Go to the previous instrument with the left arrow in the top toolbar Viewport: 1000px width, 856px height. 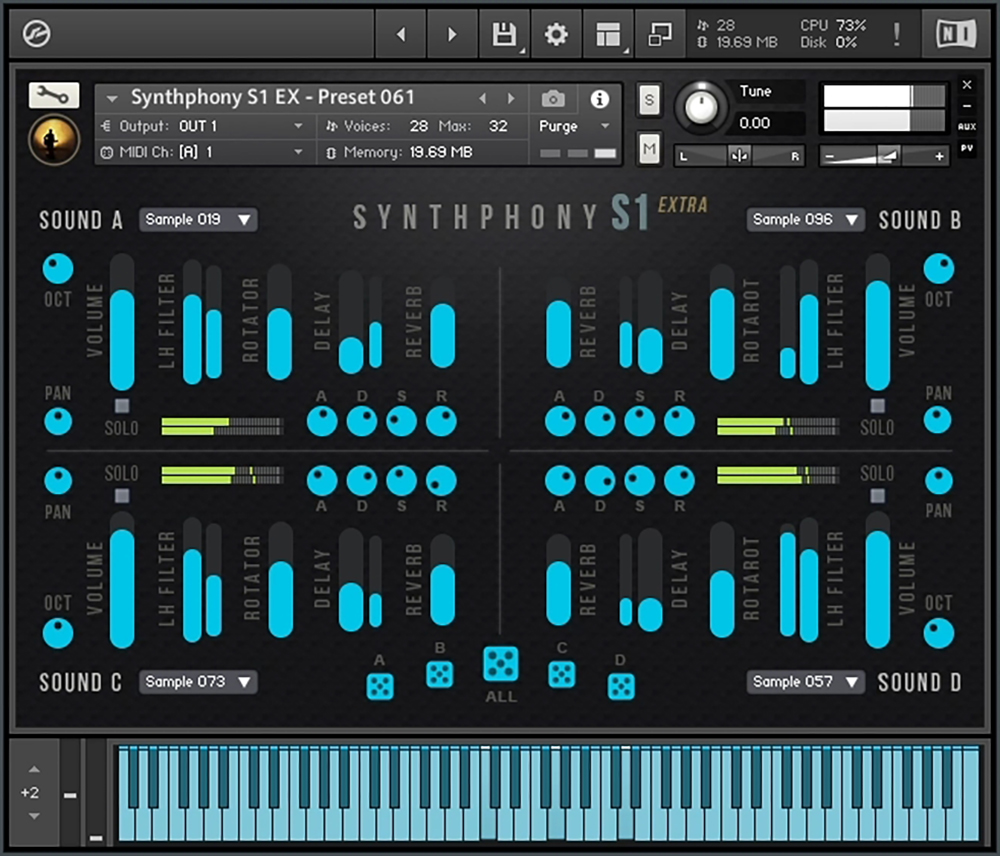pos(401,34)
